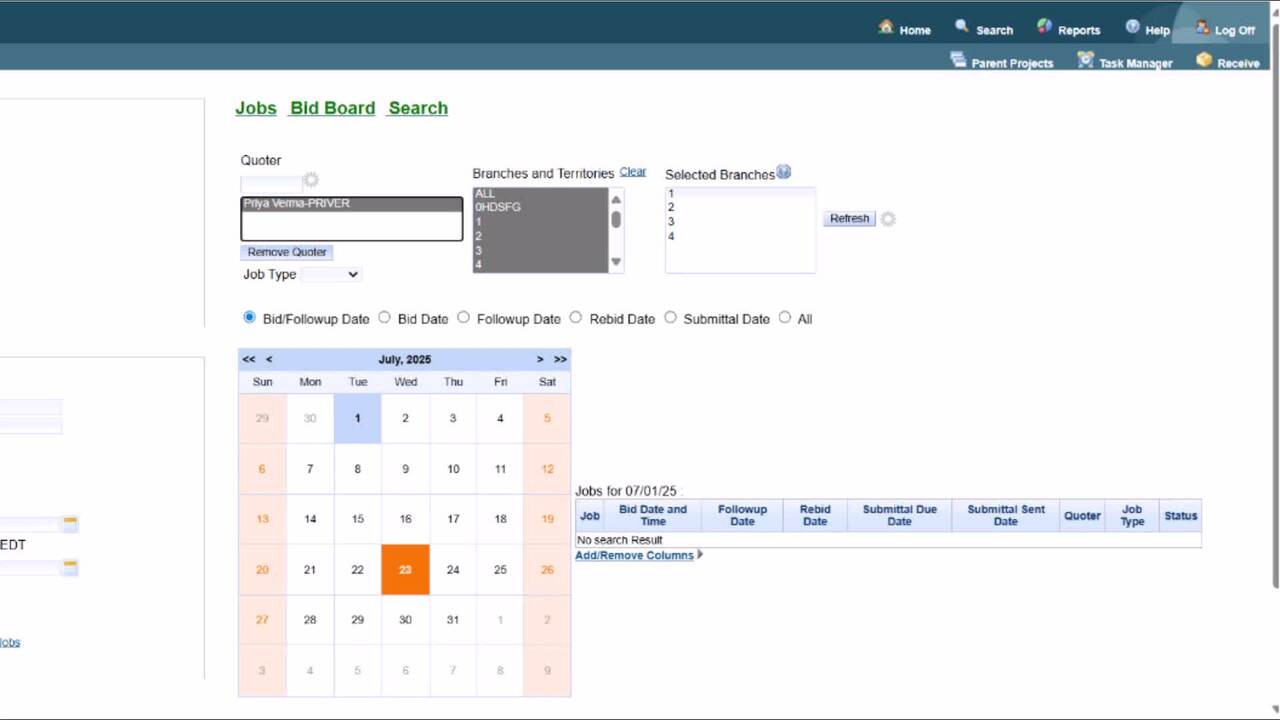This screenshot has width=1280, height=720.
Task: Select July 15 in the calendar
Action: pyautogui.click(x=357, y=519)
